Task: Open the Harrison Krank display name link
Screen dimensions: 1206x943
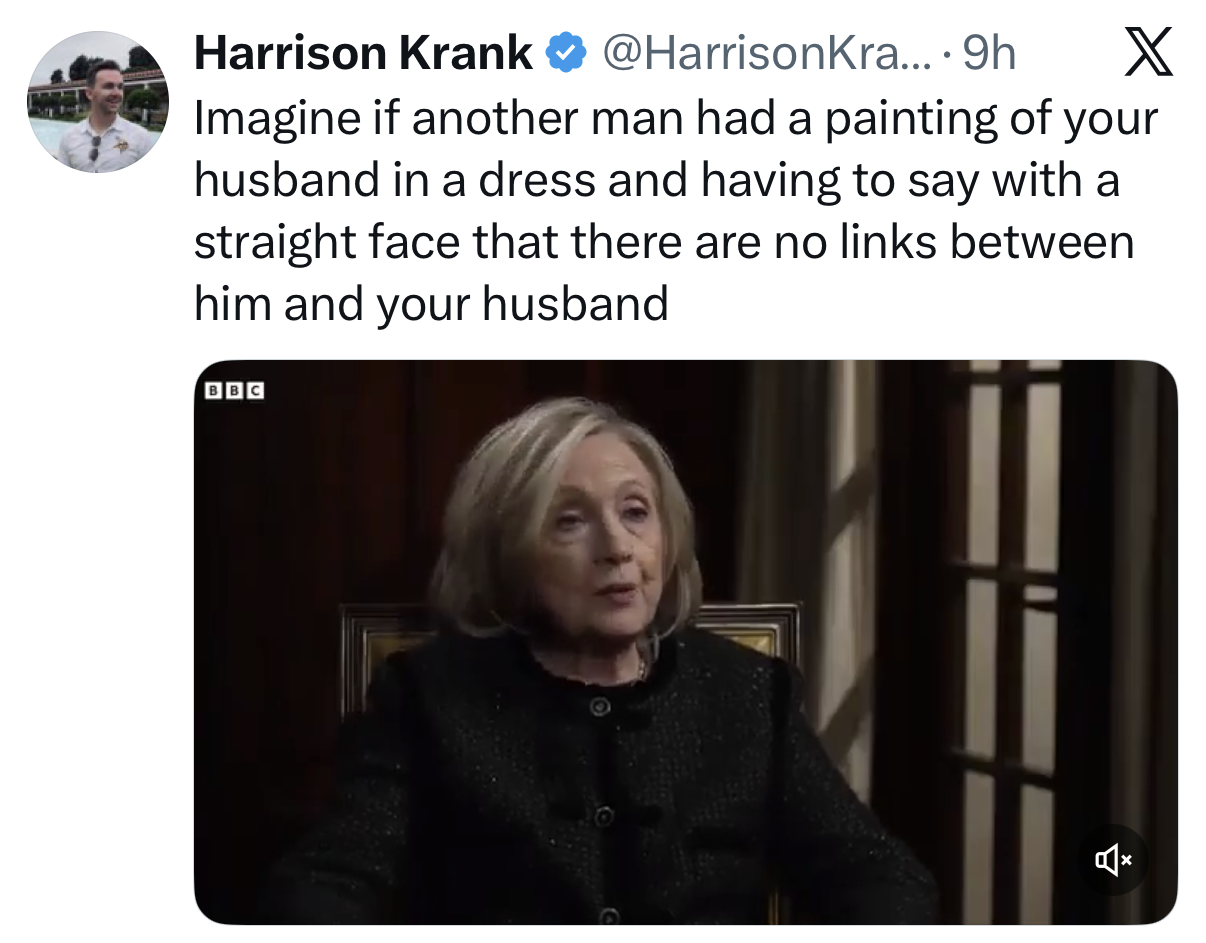Action: (x=363, y=54)
